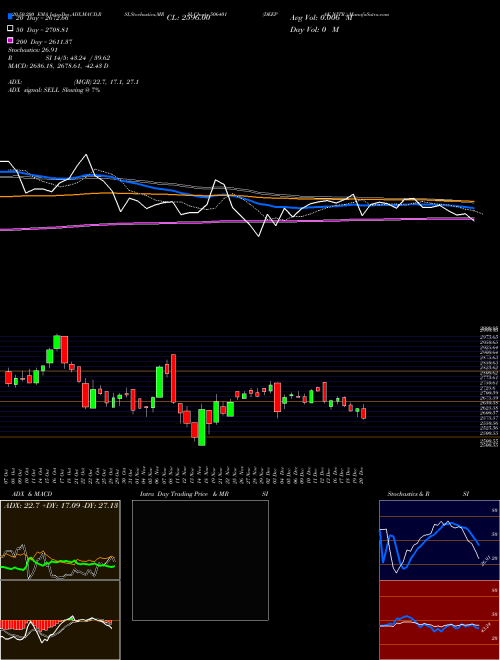Screen dimensions: 500x660
Task: Open the empty Intra Day Trading Price panel
Action: (x=200, y=560)
